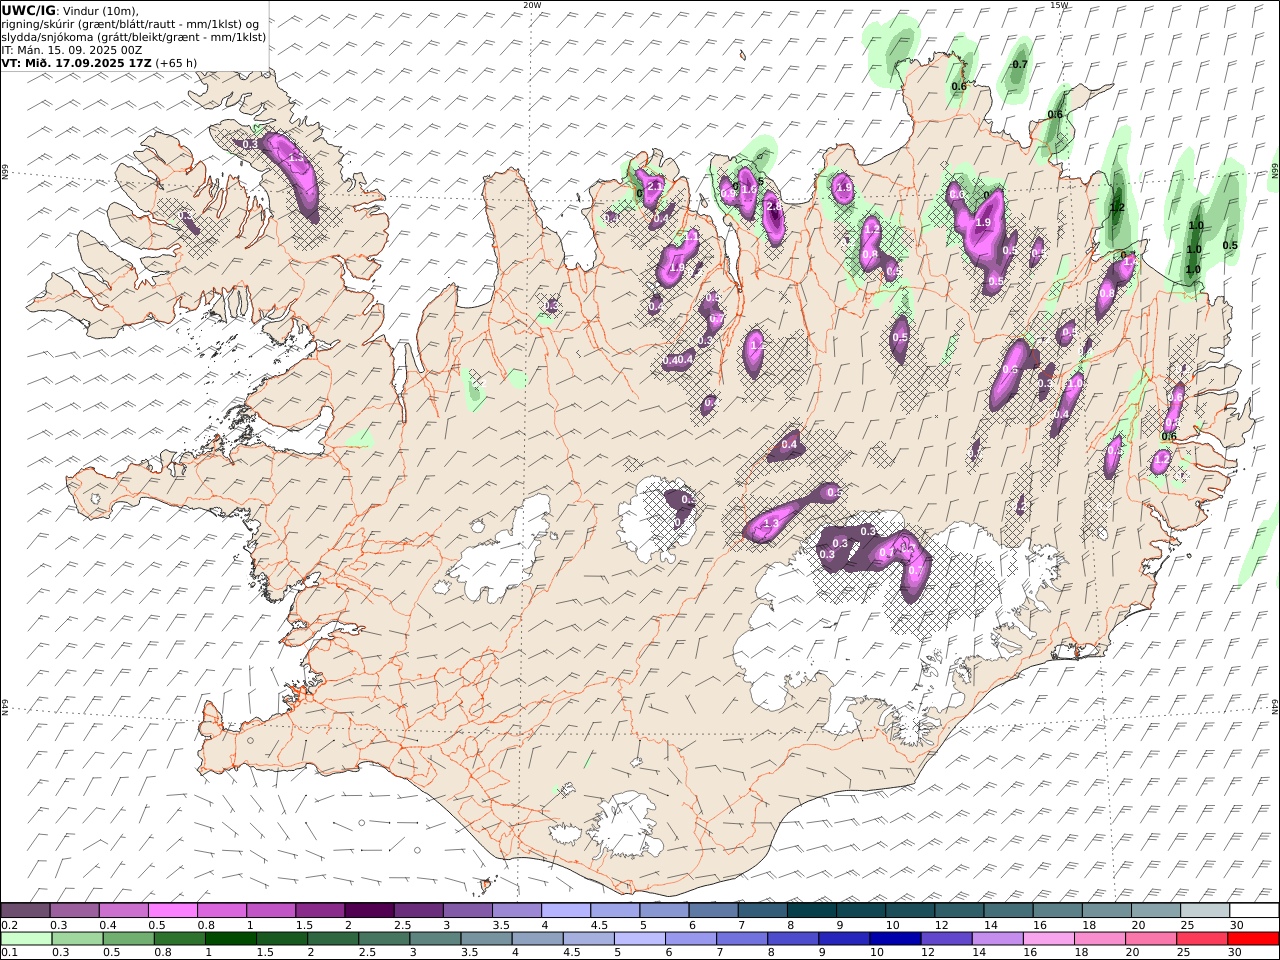The height and width of the screenshot is (960, 1280).
Task: Click the '15W' longitude label at top
Action: tap(1059, 5)
